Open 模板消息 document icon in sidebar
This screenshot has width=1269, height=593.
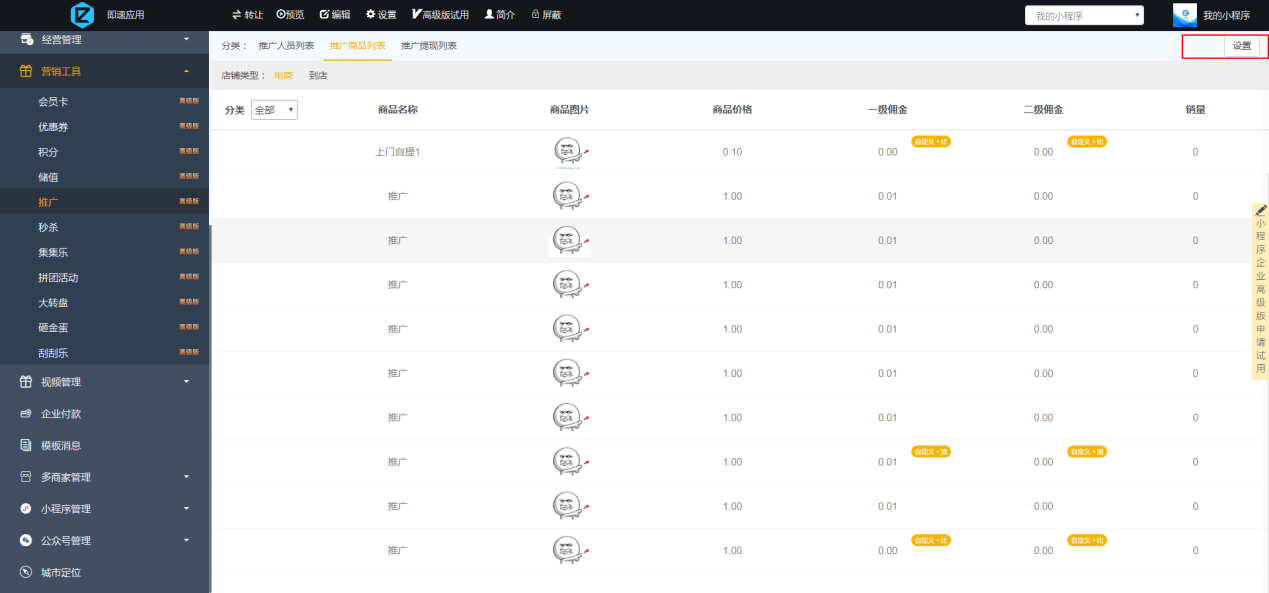[27, 445]
